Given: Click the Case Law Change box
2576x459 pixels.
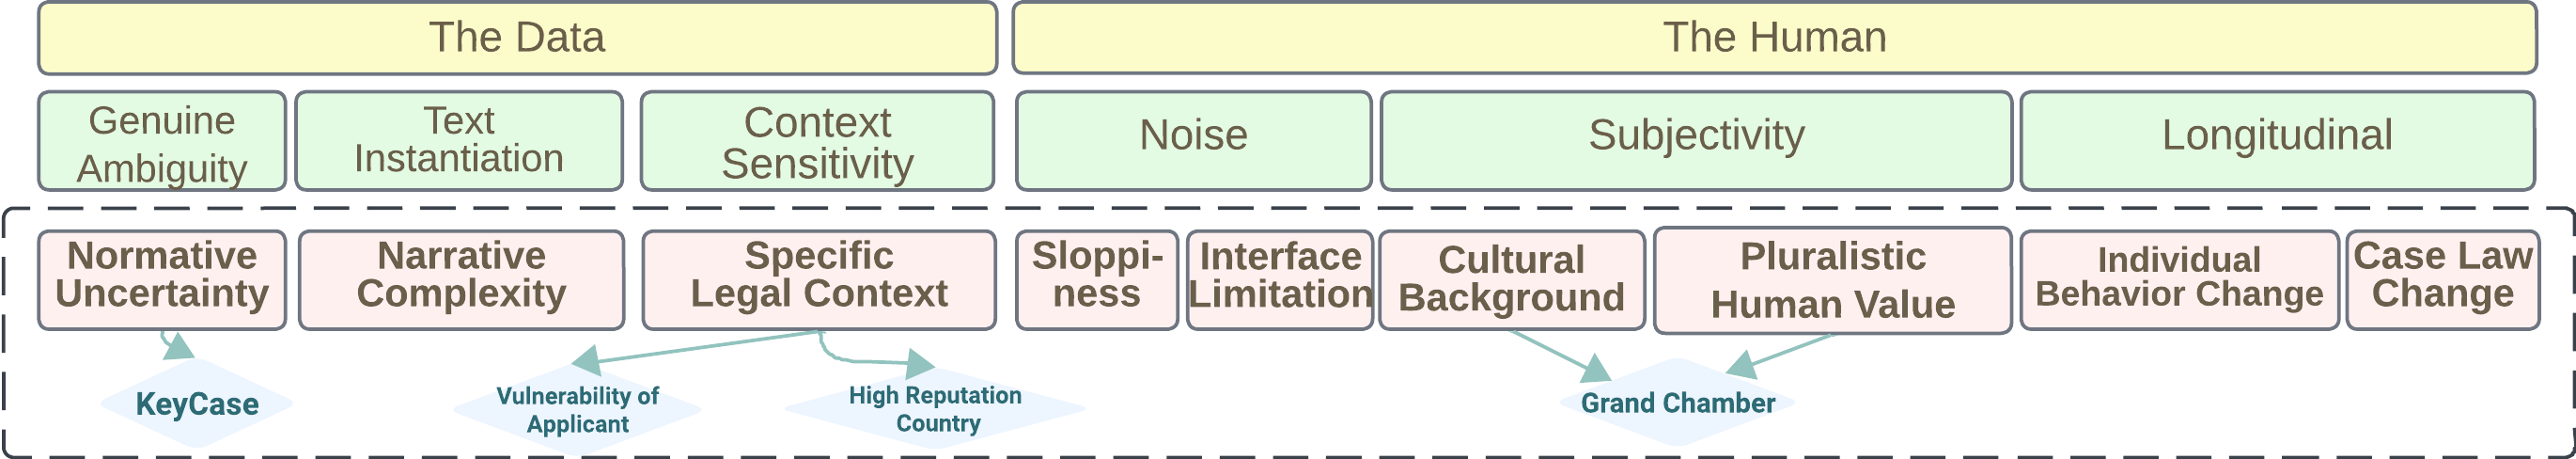Looking at the screenshot, I should pyautogui.click(x=2442, y=280).
